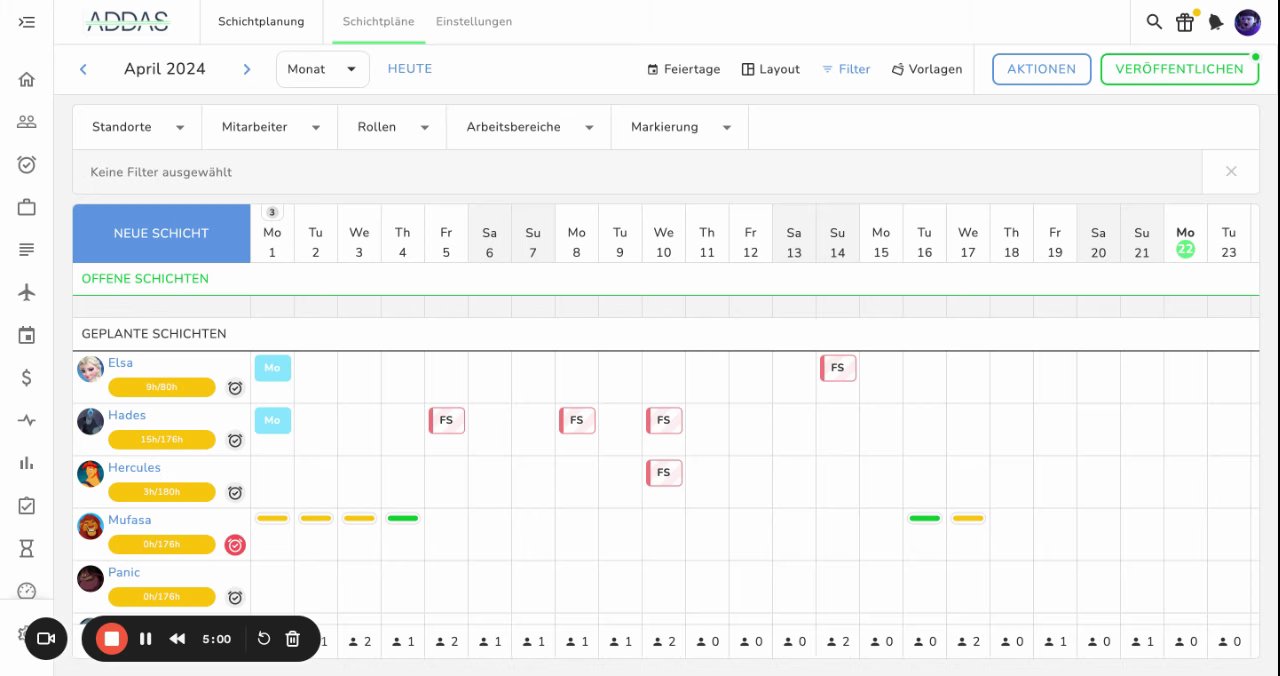Click Mufasa's yellow marker on Wednesday 17
The width and height of the screenshot is (1280, 676).
[968, 518]
